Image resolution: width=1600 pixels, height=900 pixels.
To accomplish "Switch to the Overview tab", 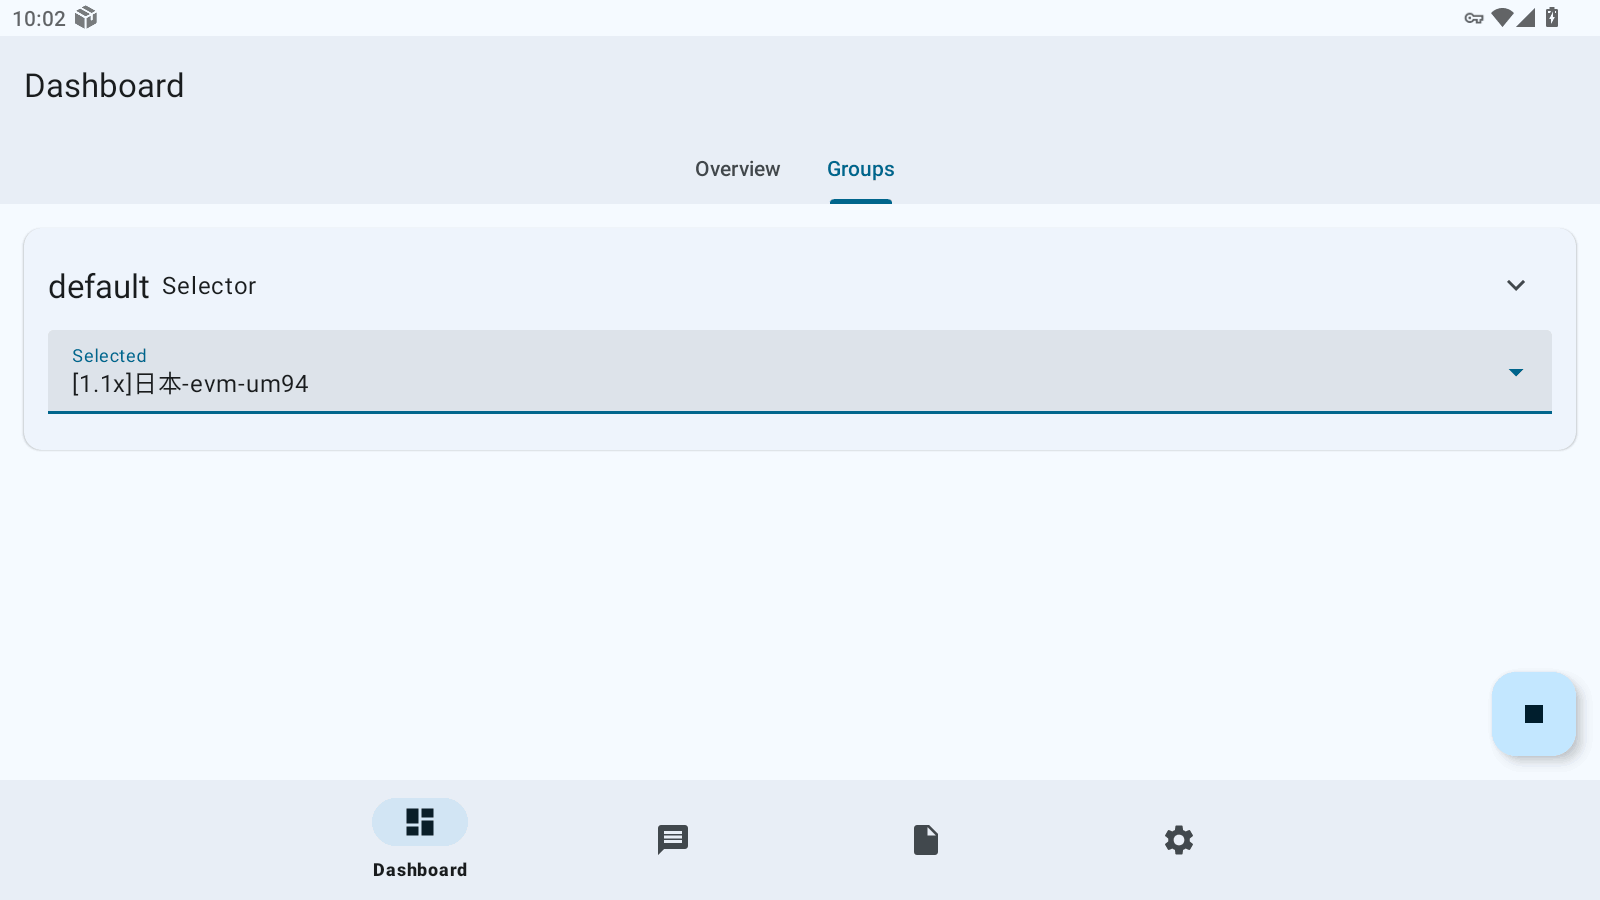I will pyautogui.click(x=737, y=169).
